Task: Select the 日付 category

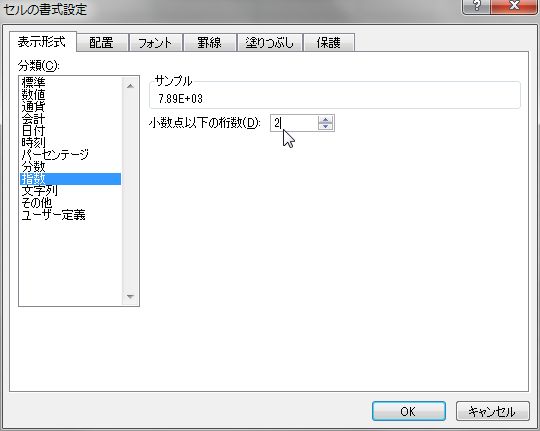Action: [71, 131]
